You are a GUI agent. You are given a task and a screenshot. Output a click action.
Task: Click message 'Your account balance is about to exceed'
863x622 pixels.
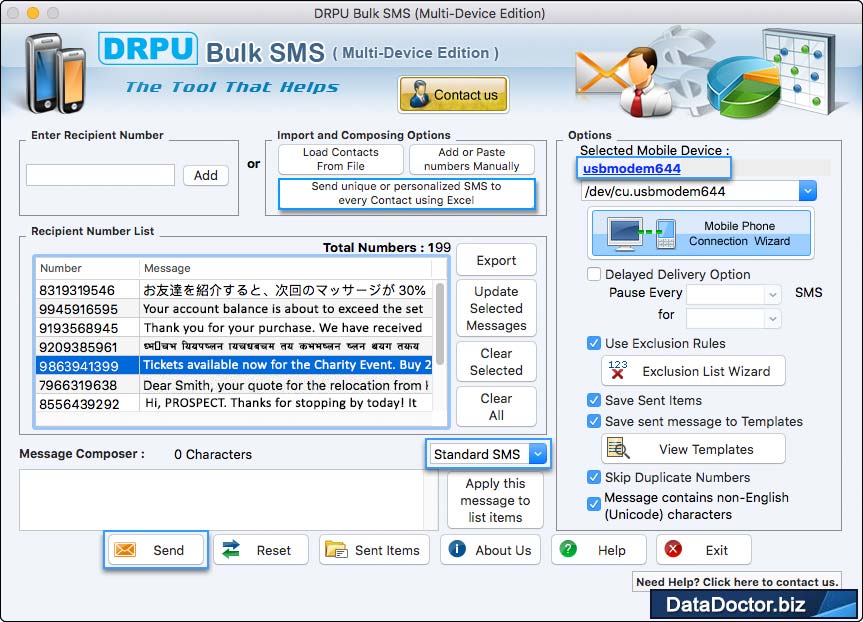tap(283, 309)
